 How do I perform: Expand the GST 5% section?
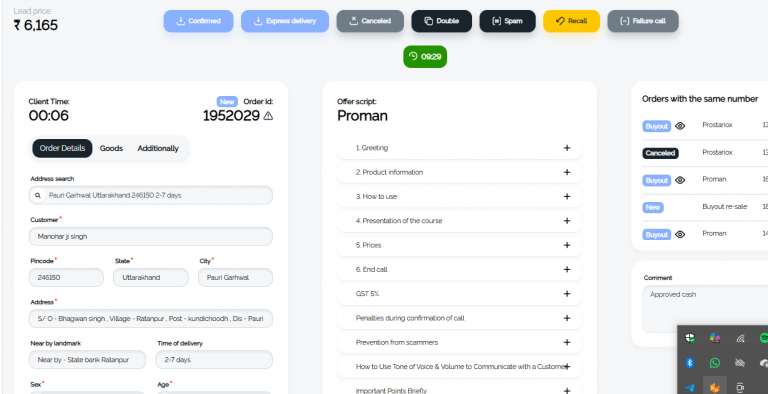(x=459, y=294)
